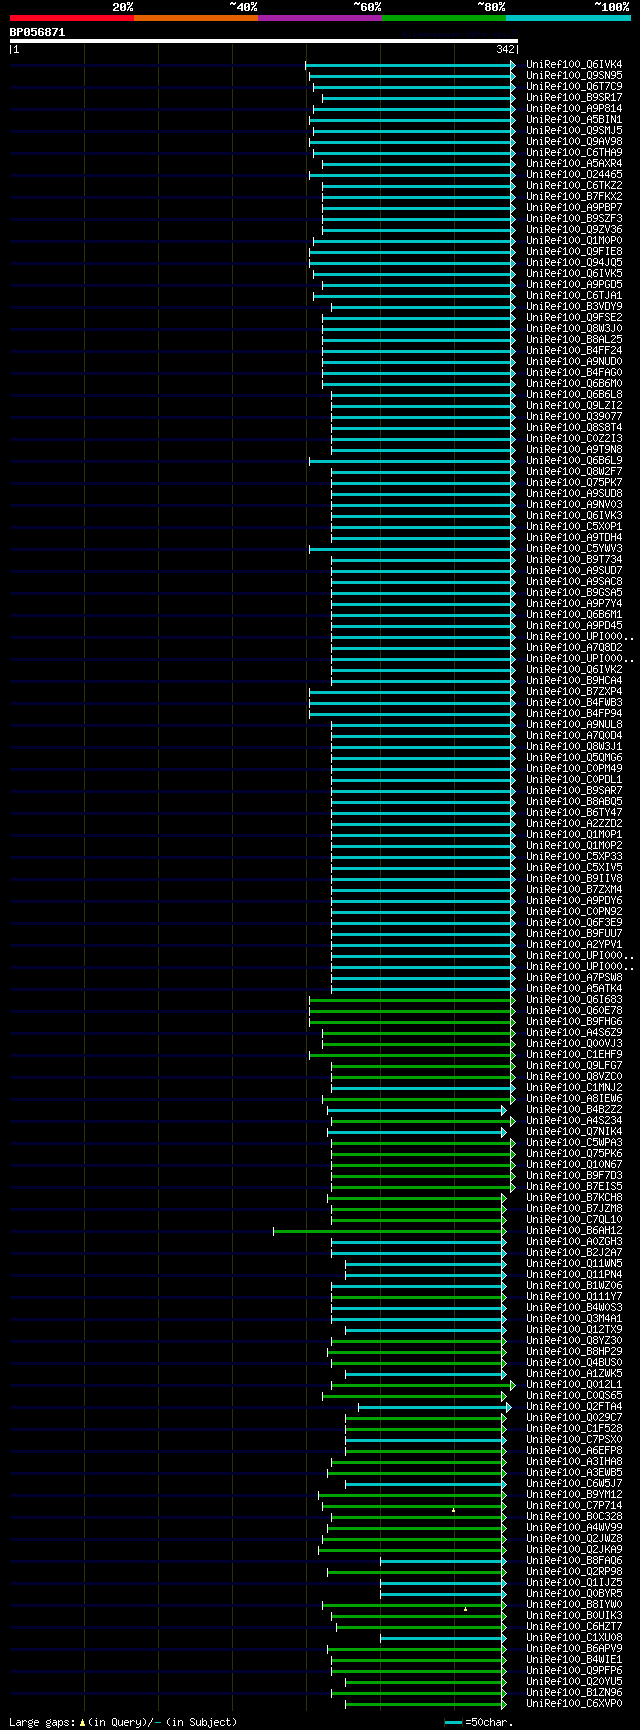Click label UniRef100_C1EHF9

[x=574, y=1054]
